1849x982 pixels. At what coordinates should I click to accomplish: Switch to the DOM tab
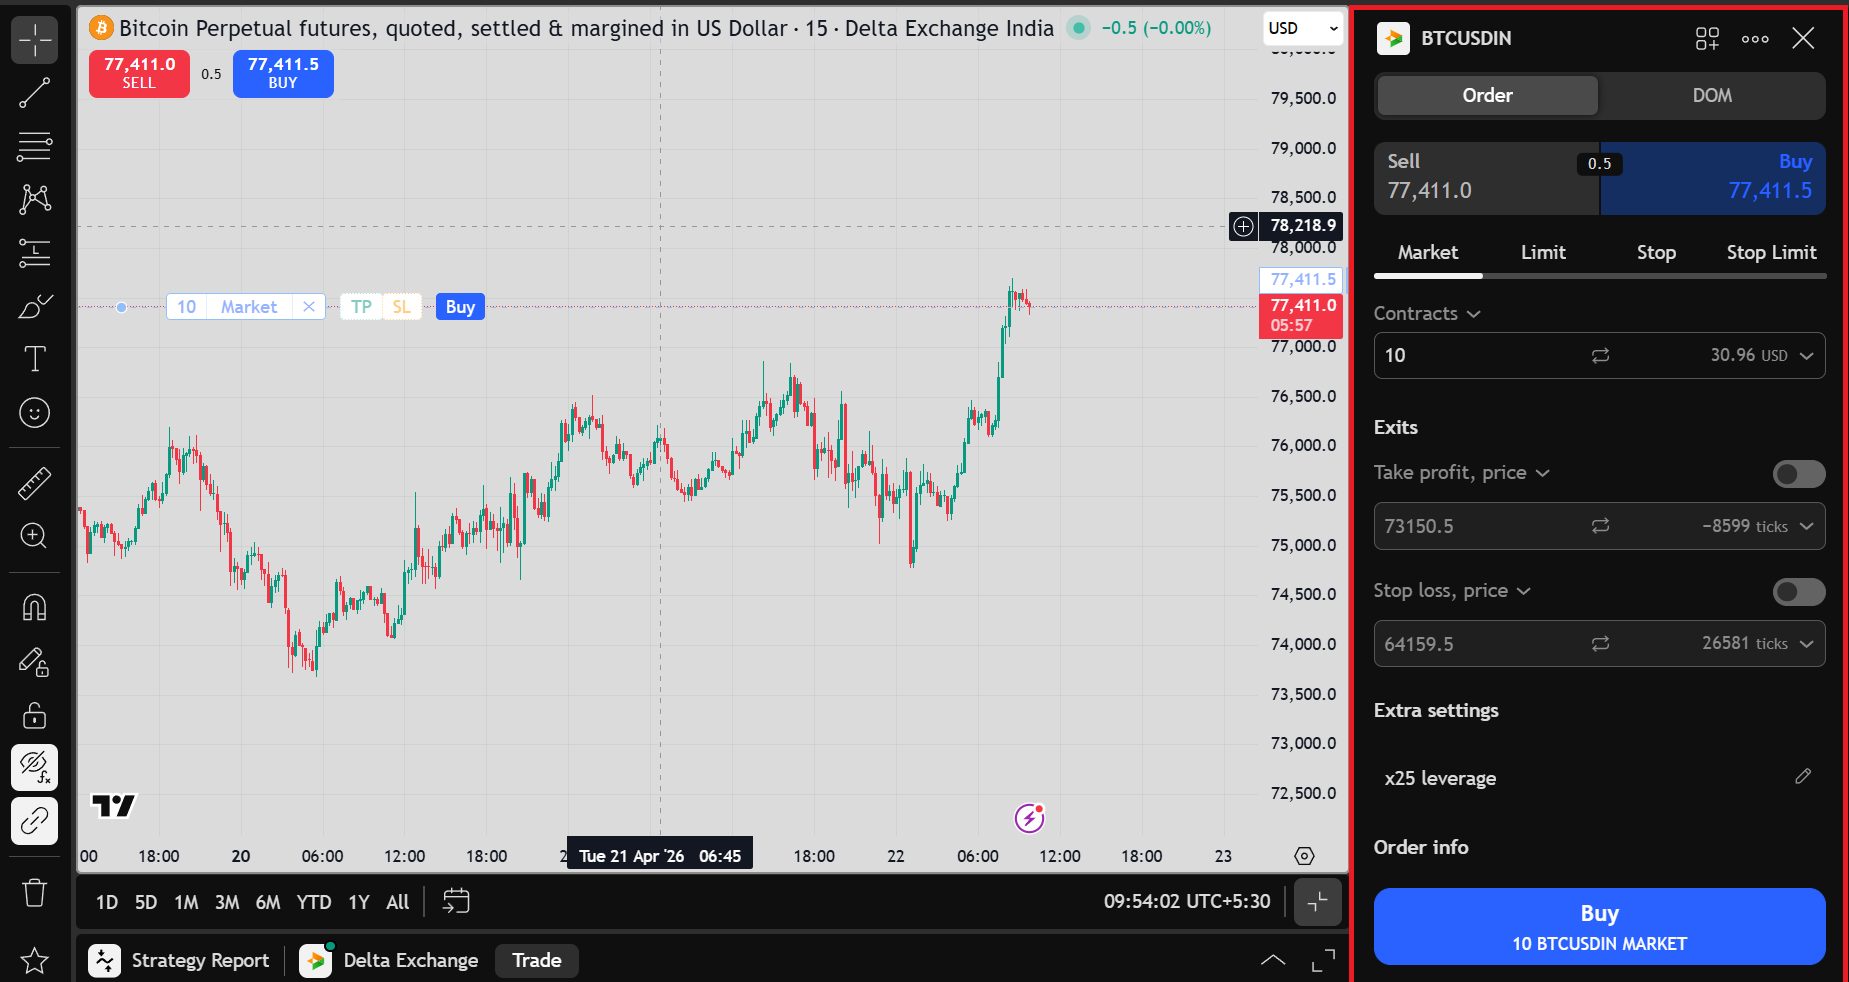coord(1712,95)
